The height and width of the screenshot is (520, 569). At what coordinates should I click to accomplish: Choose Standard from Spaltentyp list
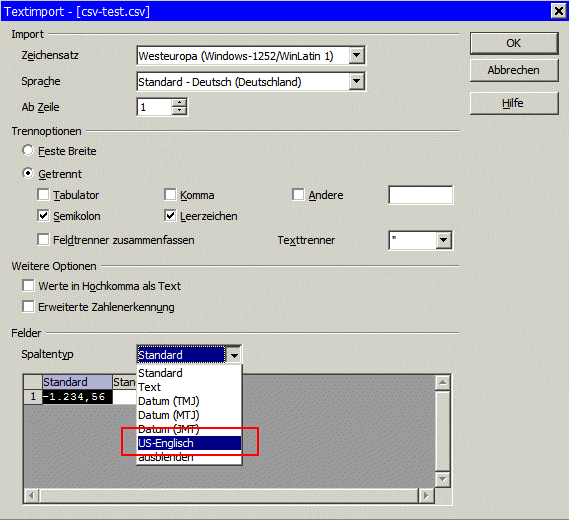(x=189, y=373)
